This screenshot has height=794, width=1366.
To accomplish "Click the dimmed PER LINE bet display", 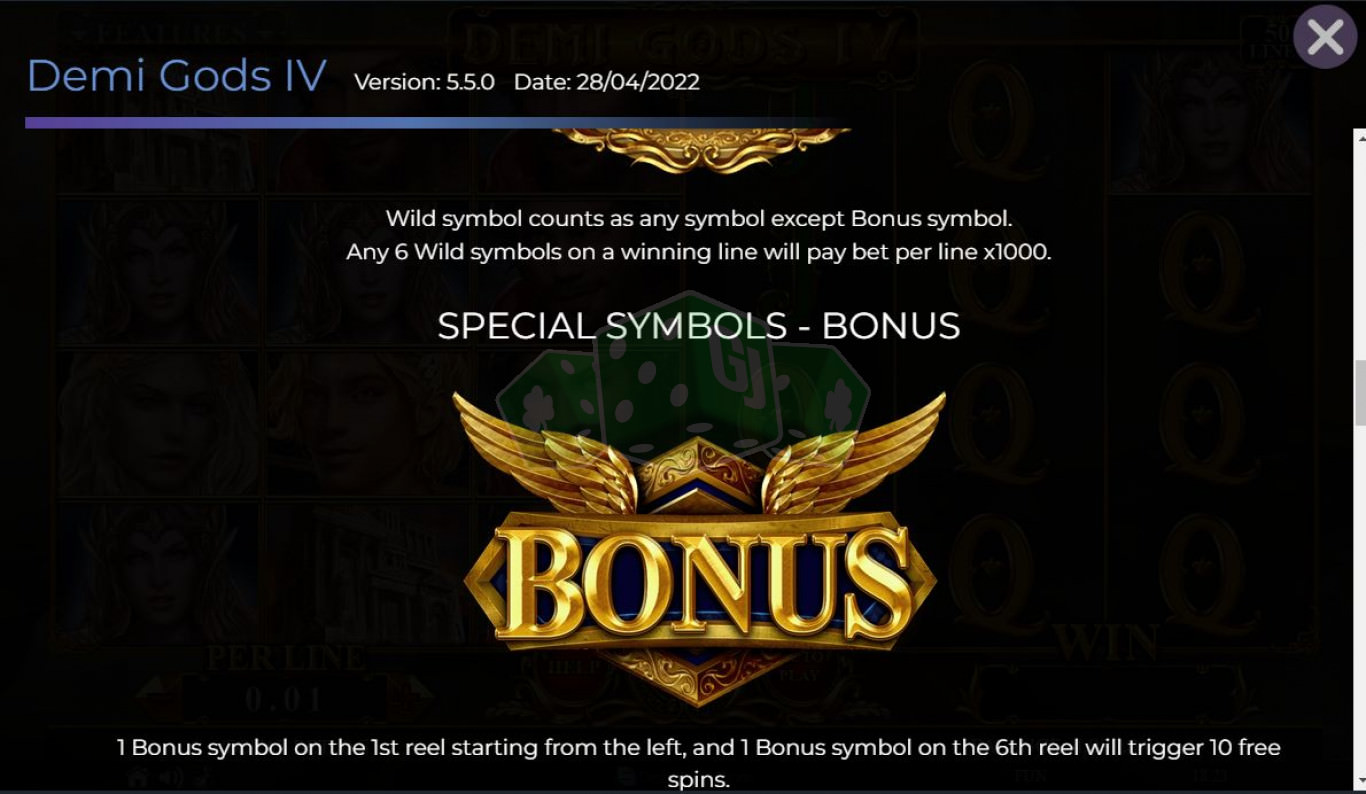I will pyautogui.click(x=285, y=681).
